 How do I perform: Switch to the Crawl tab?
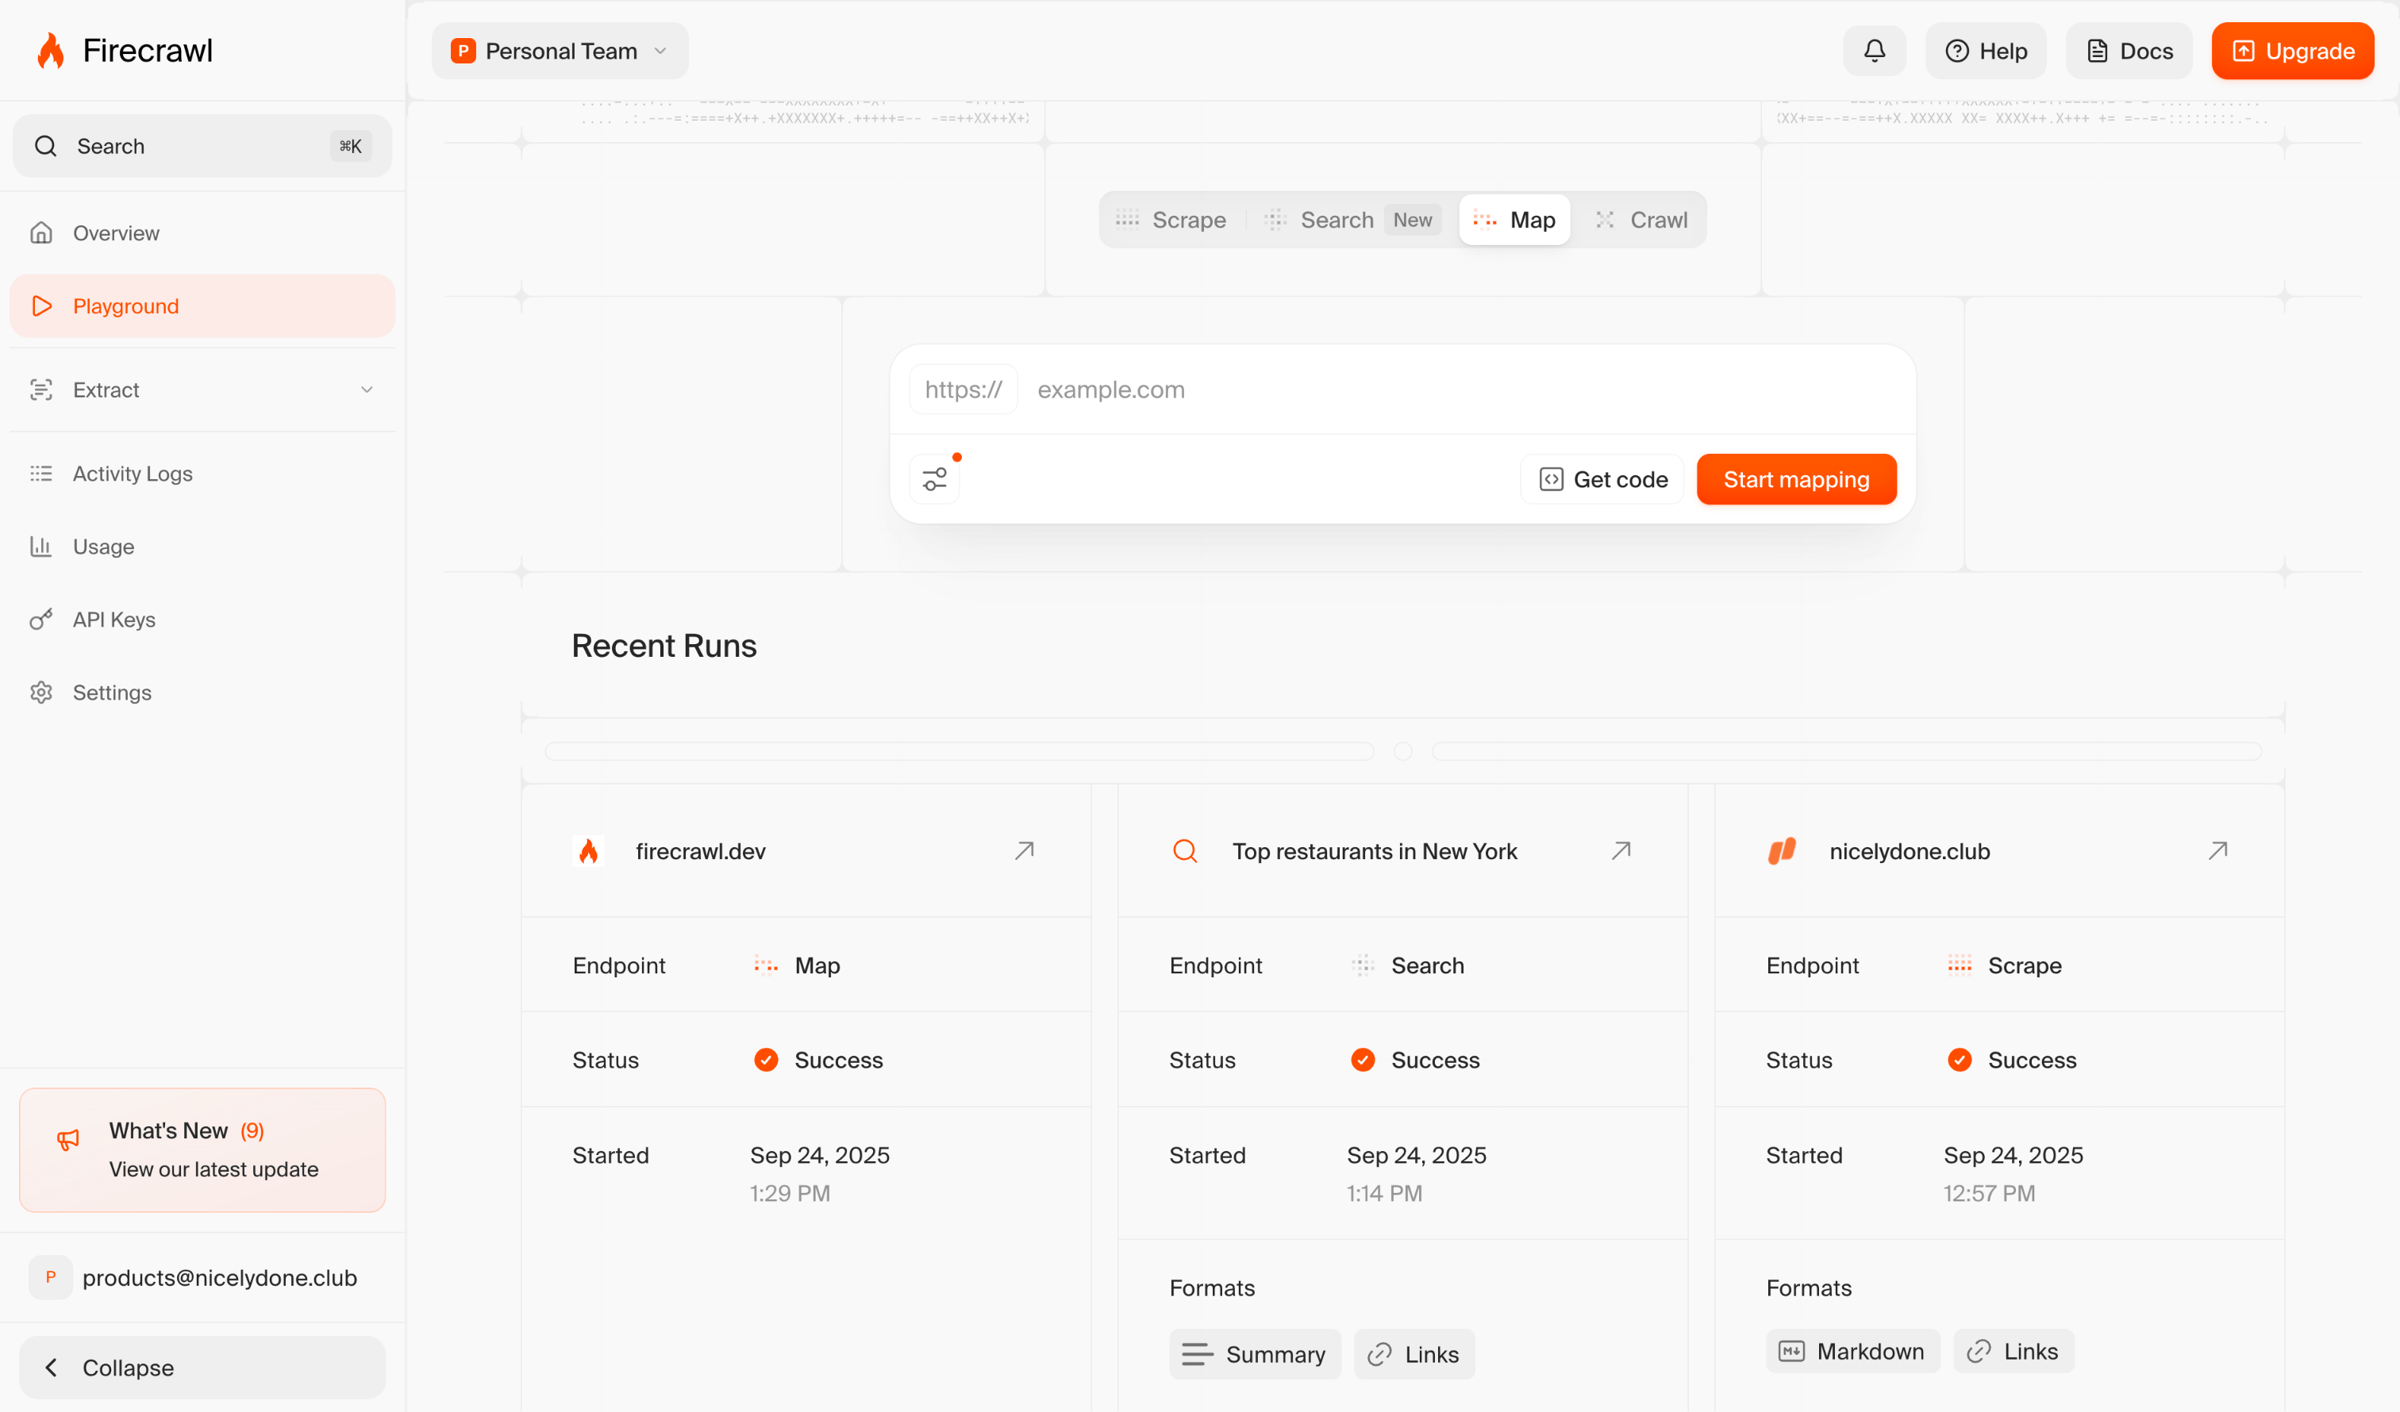tap(1640, 220)
